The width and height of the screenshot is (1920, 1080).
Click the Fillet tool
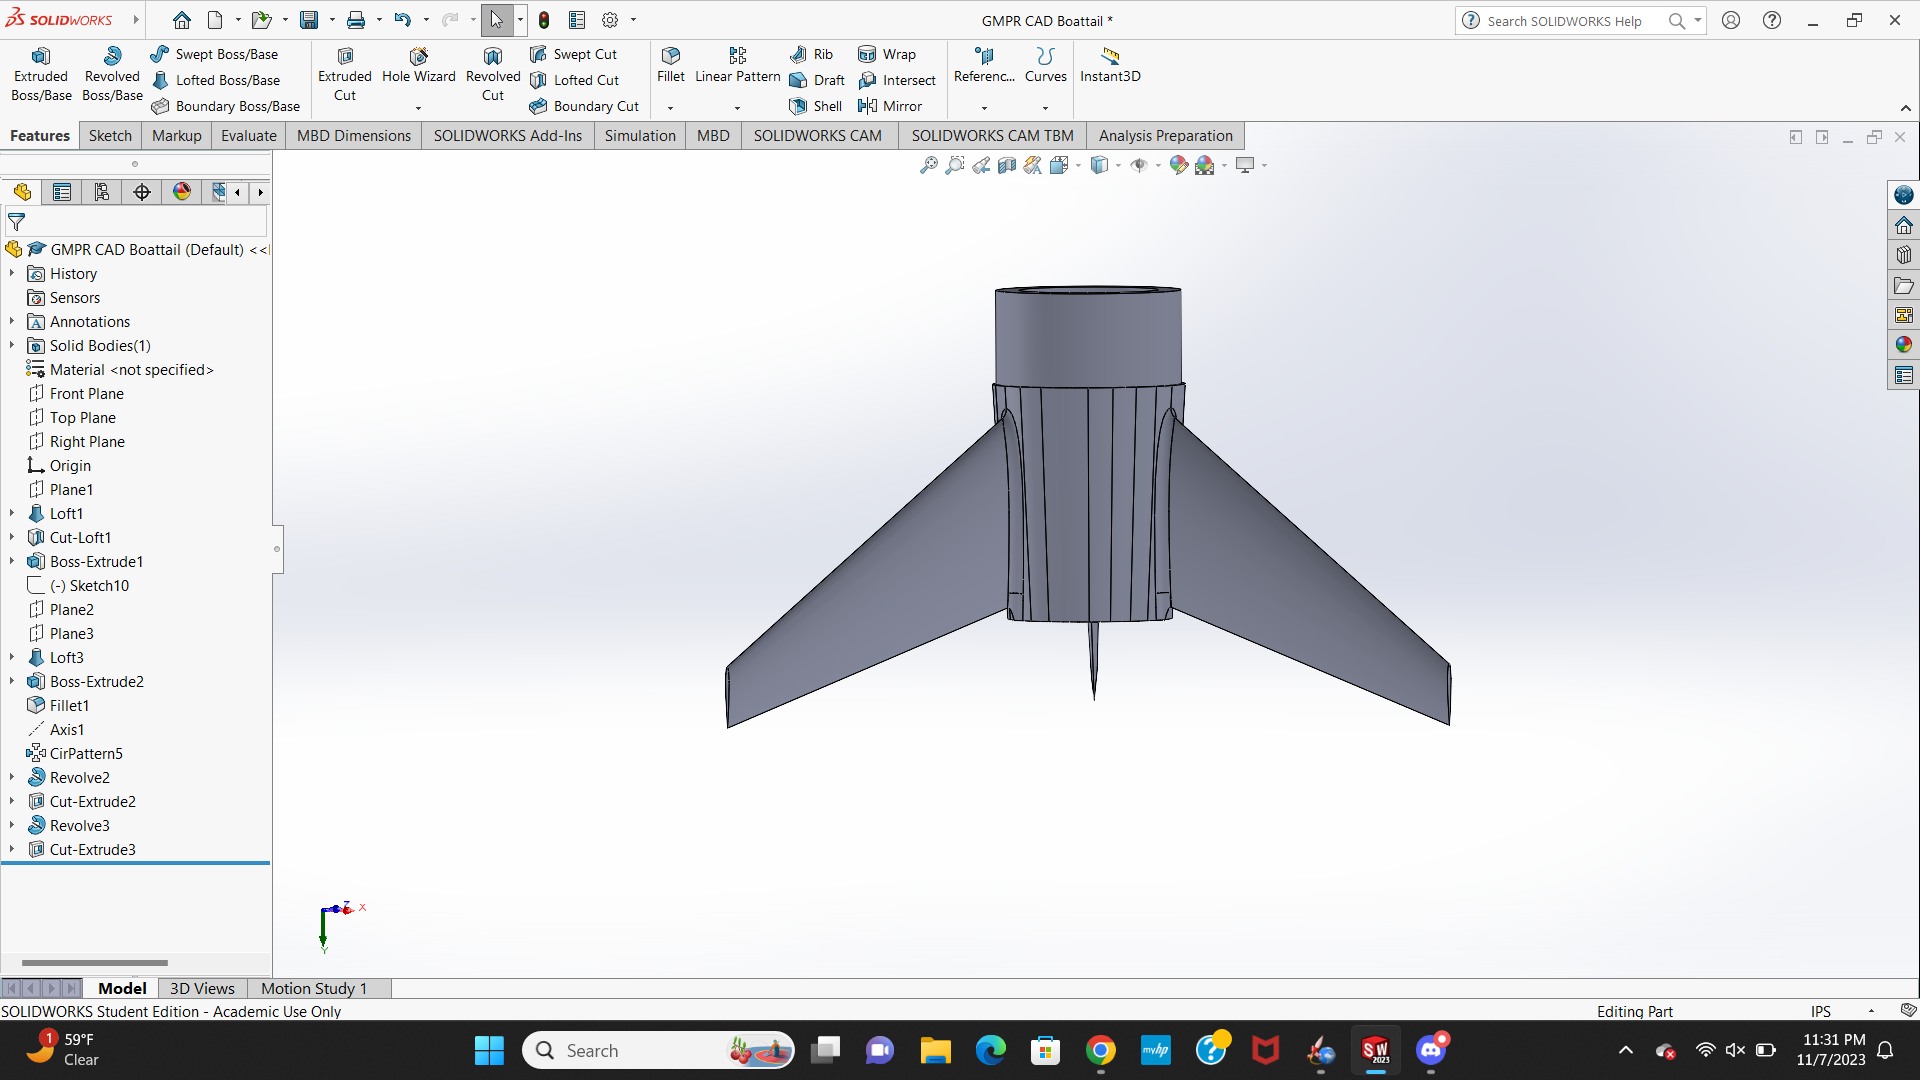pos(671,66)
